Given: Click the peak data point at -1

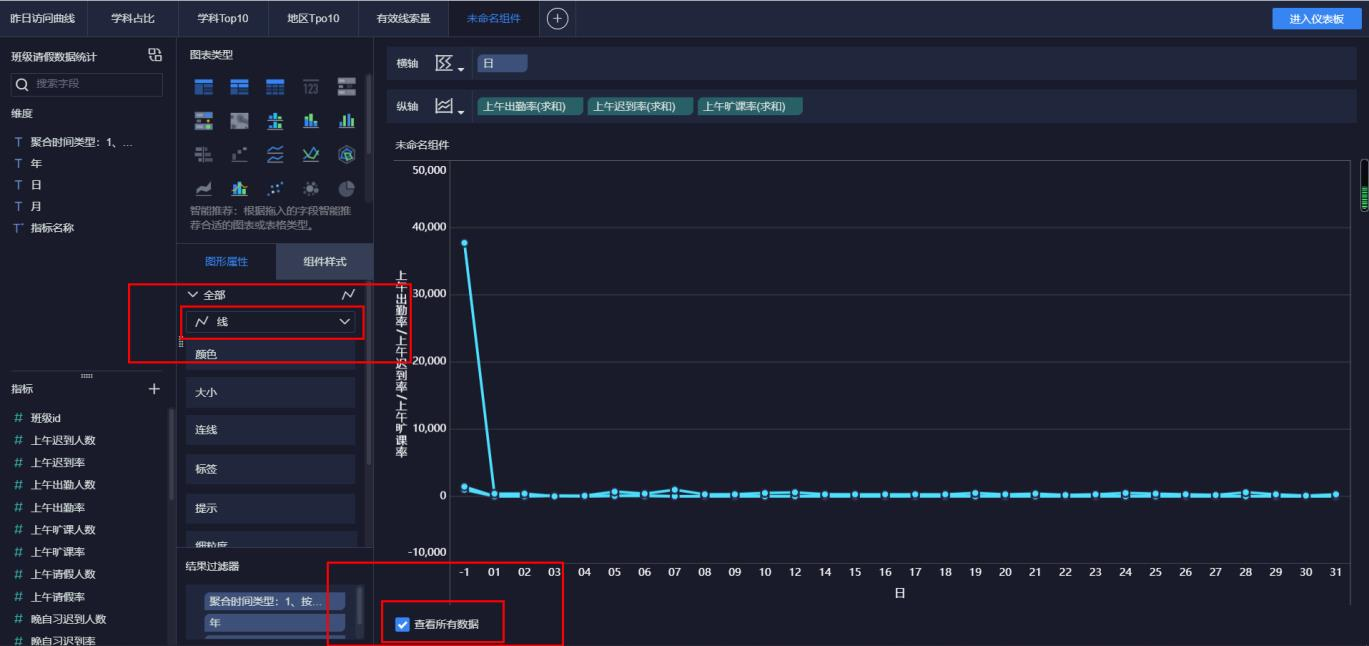Looking at the screenshot, I should click(465, 243).
